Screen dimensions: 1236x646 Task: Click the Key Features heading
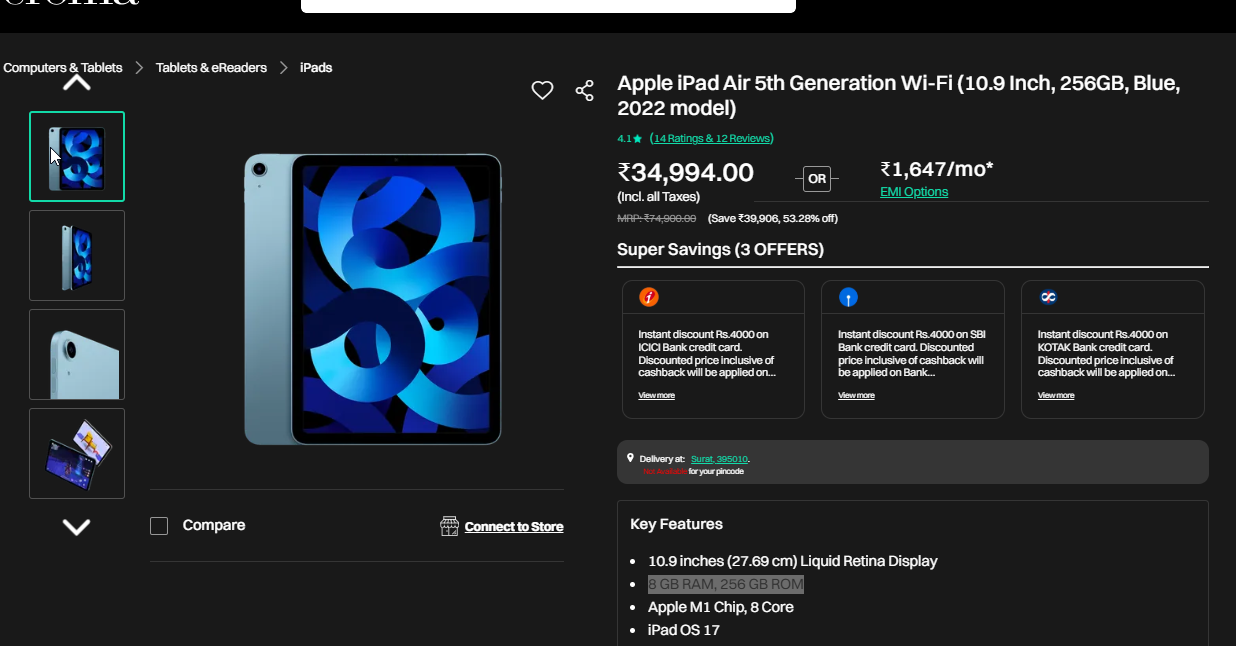[x=676, y=524]
